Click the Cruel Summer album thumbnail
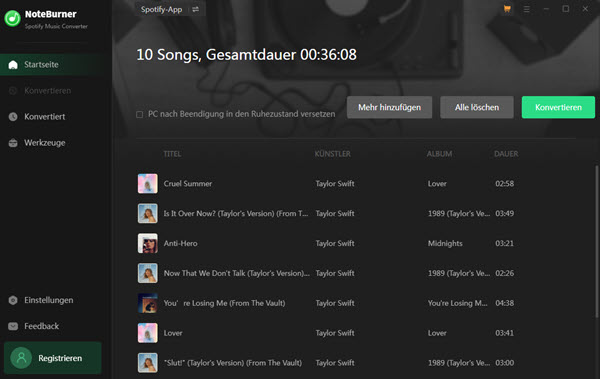The width and height of the screenshot is (600, 379). pos(148,183)
